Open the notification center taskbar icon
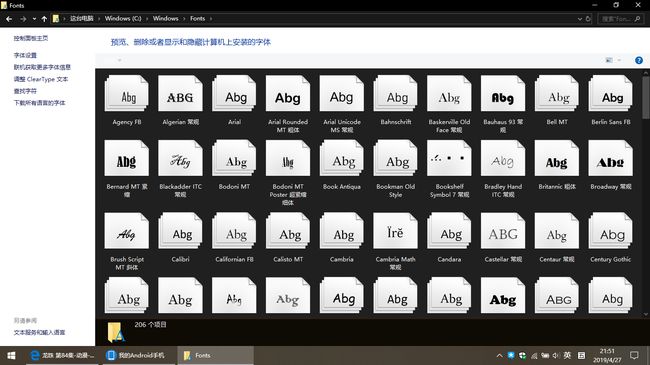 [634, 355]
